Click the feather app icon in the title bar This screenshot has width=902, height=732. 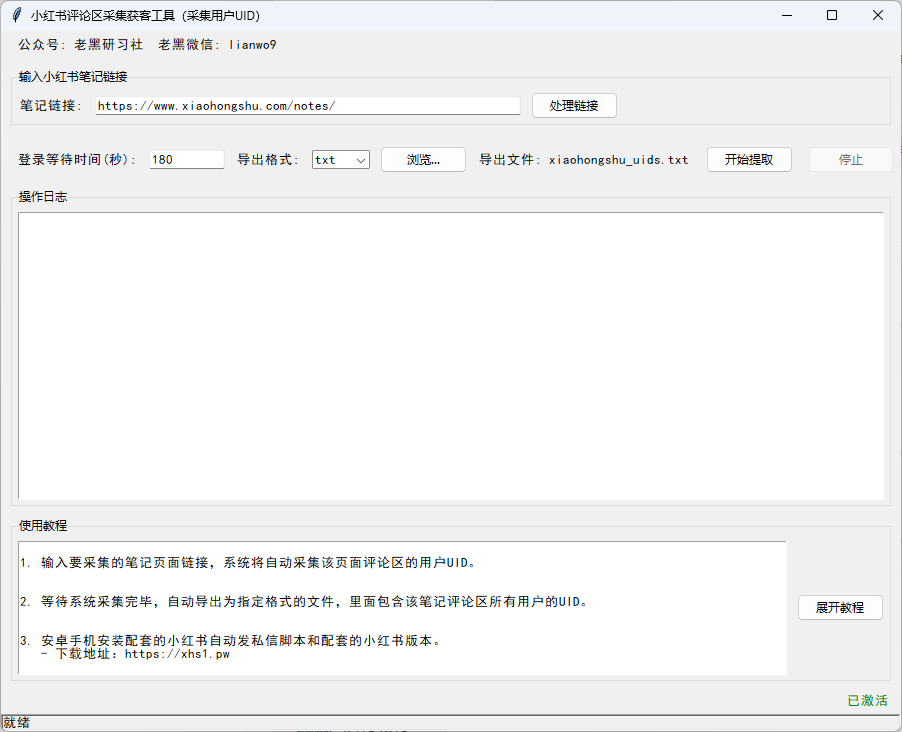click(x=17, y=13)
